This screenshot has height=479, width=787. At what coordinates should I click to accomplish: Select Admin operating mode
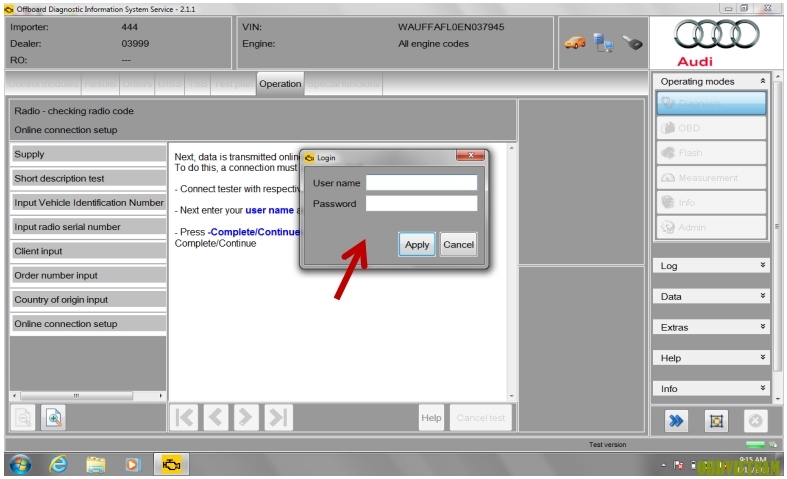711,227
